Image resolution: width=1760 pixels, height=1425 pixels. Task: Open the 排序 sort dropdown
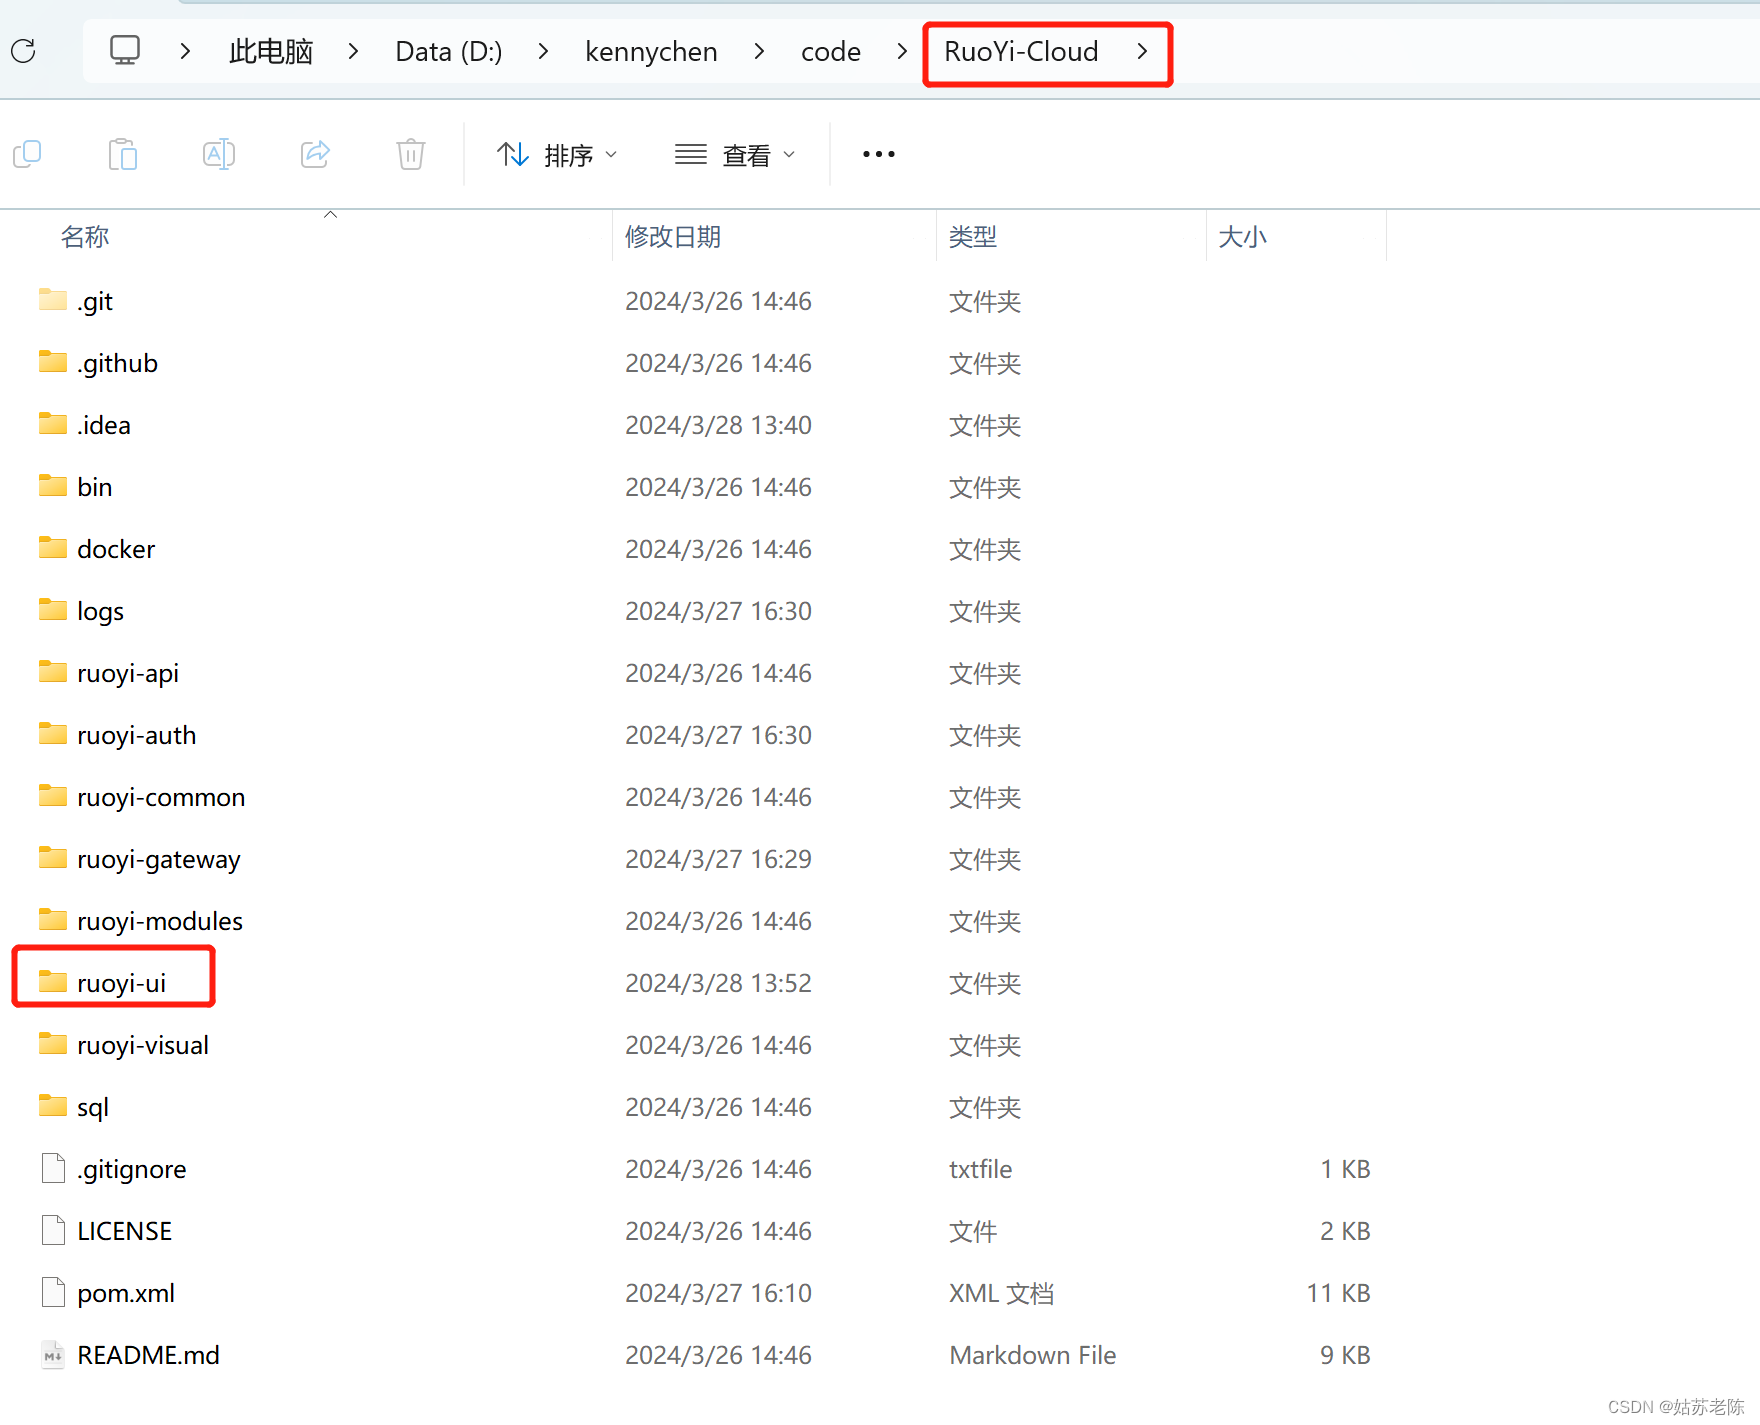click(x=557, y=155)
